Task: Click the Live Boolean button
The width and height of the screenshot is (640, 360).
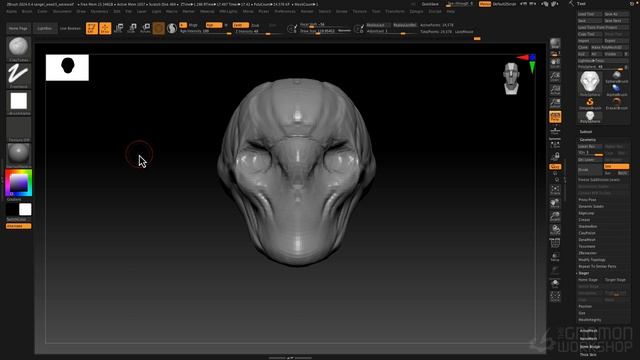Action: [x=70, y=28]
